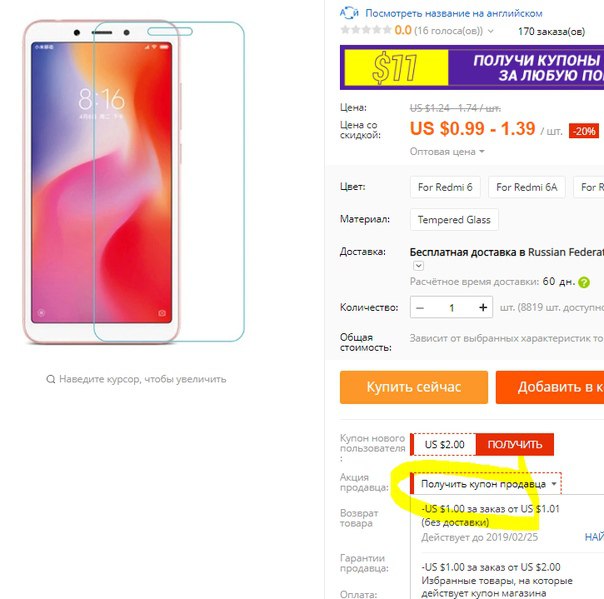Click the $11 coupons promo banner
Viewport: 604px width, 599px height.
[x=472, y=67]
